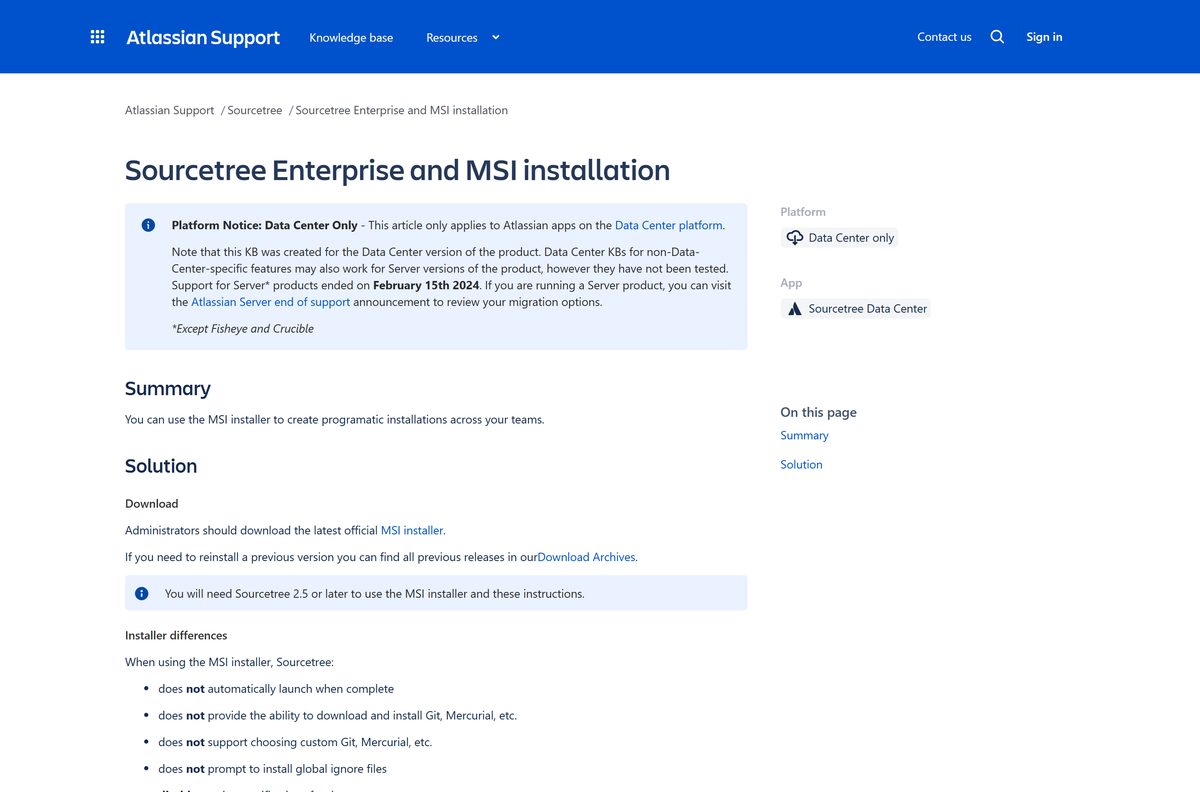This screenshot has height=792, width=1200.
Task: Click the 'App' sidebar label
Action: point(791,283)
